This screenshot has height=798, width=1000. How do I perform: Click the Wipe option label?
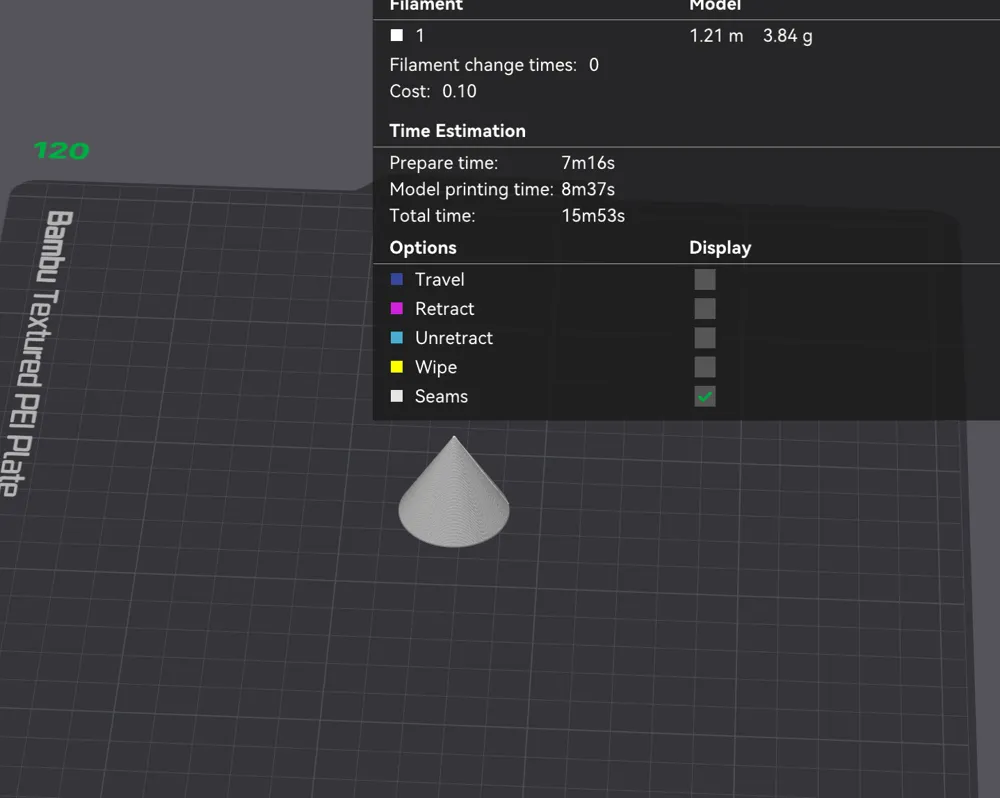click(x=436, y=367)
